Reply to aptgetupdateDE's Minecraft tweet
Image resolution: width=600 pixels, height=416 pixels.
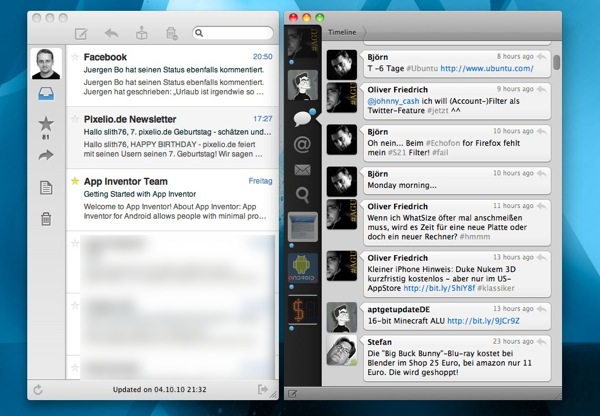point(541,309)
